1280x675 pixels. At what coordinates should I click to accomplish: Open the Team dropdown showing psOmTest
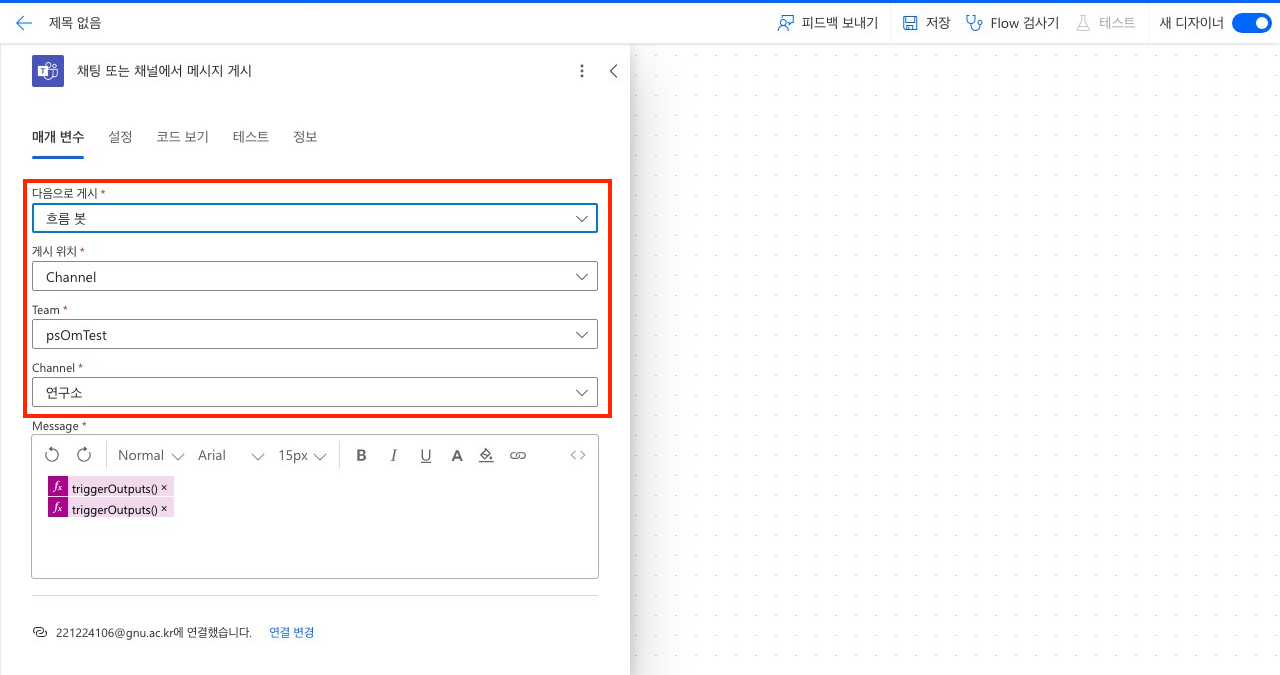click(x=314, y=335)
